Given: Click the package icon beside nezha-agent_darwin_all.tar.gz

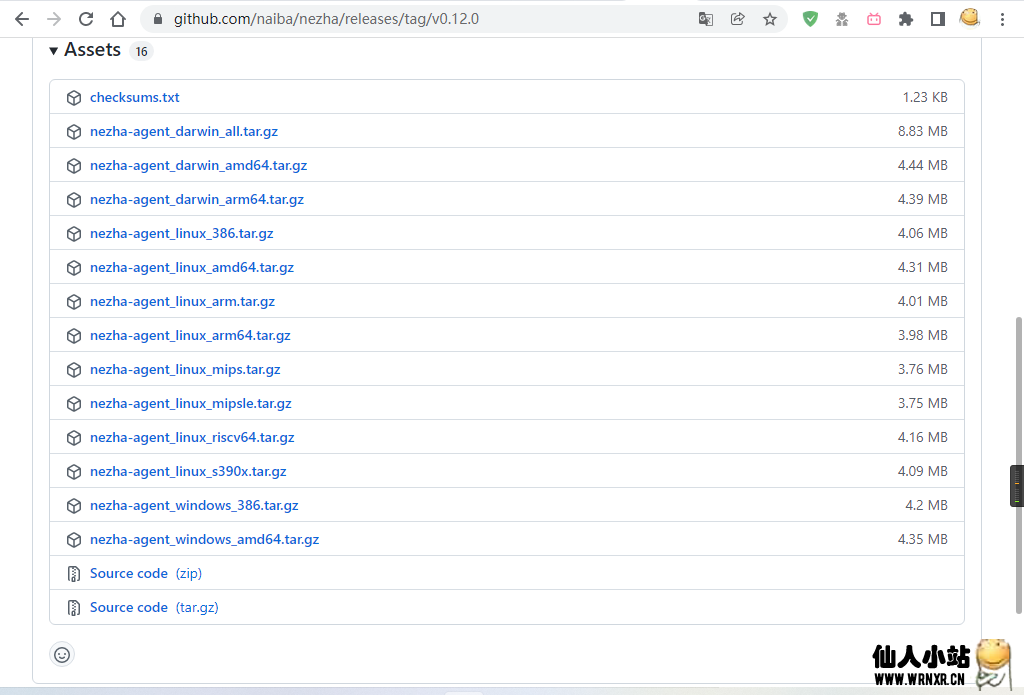Looking at the screenshot, I should click(74, 132).
